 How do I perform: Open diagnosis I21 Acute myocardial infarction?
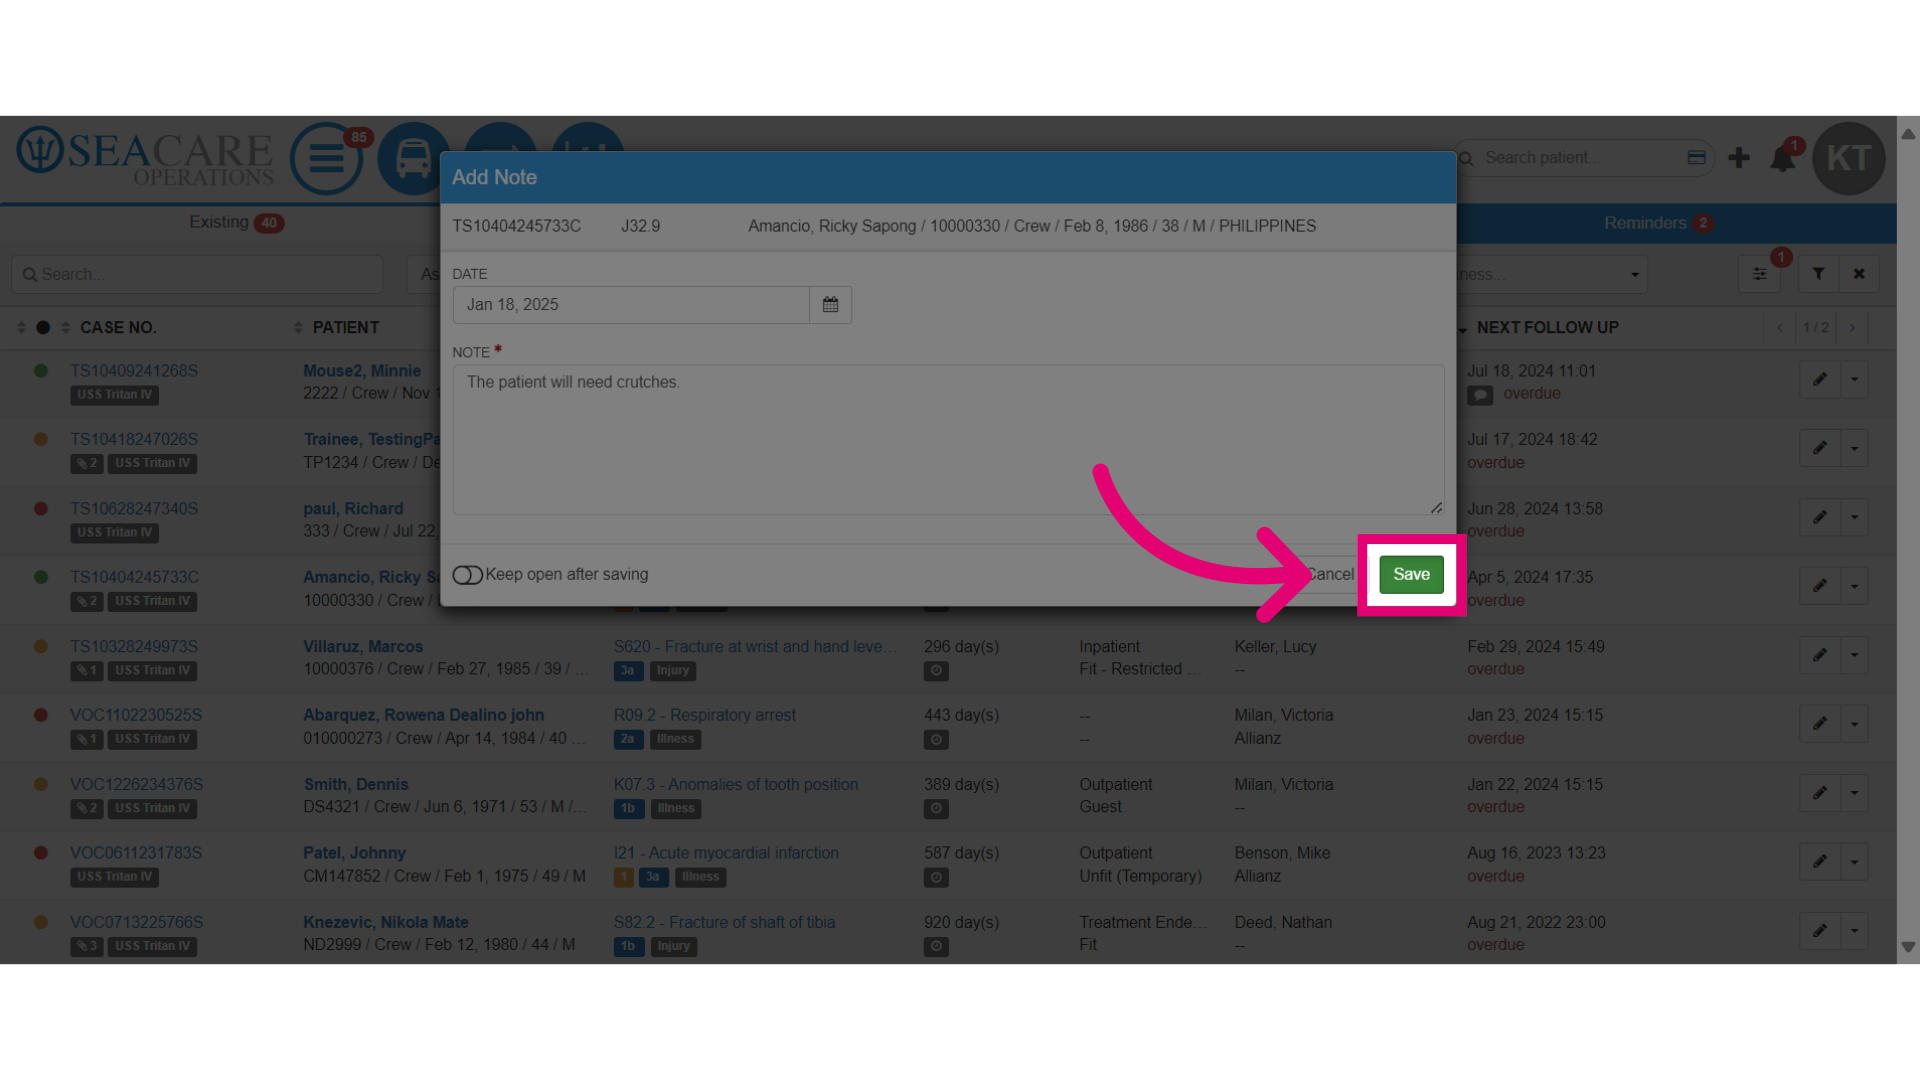pos(726,853)
